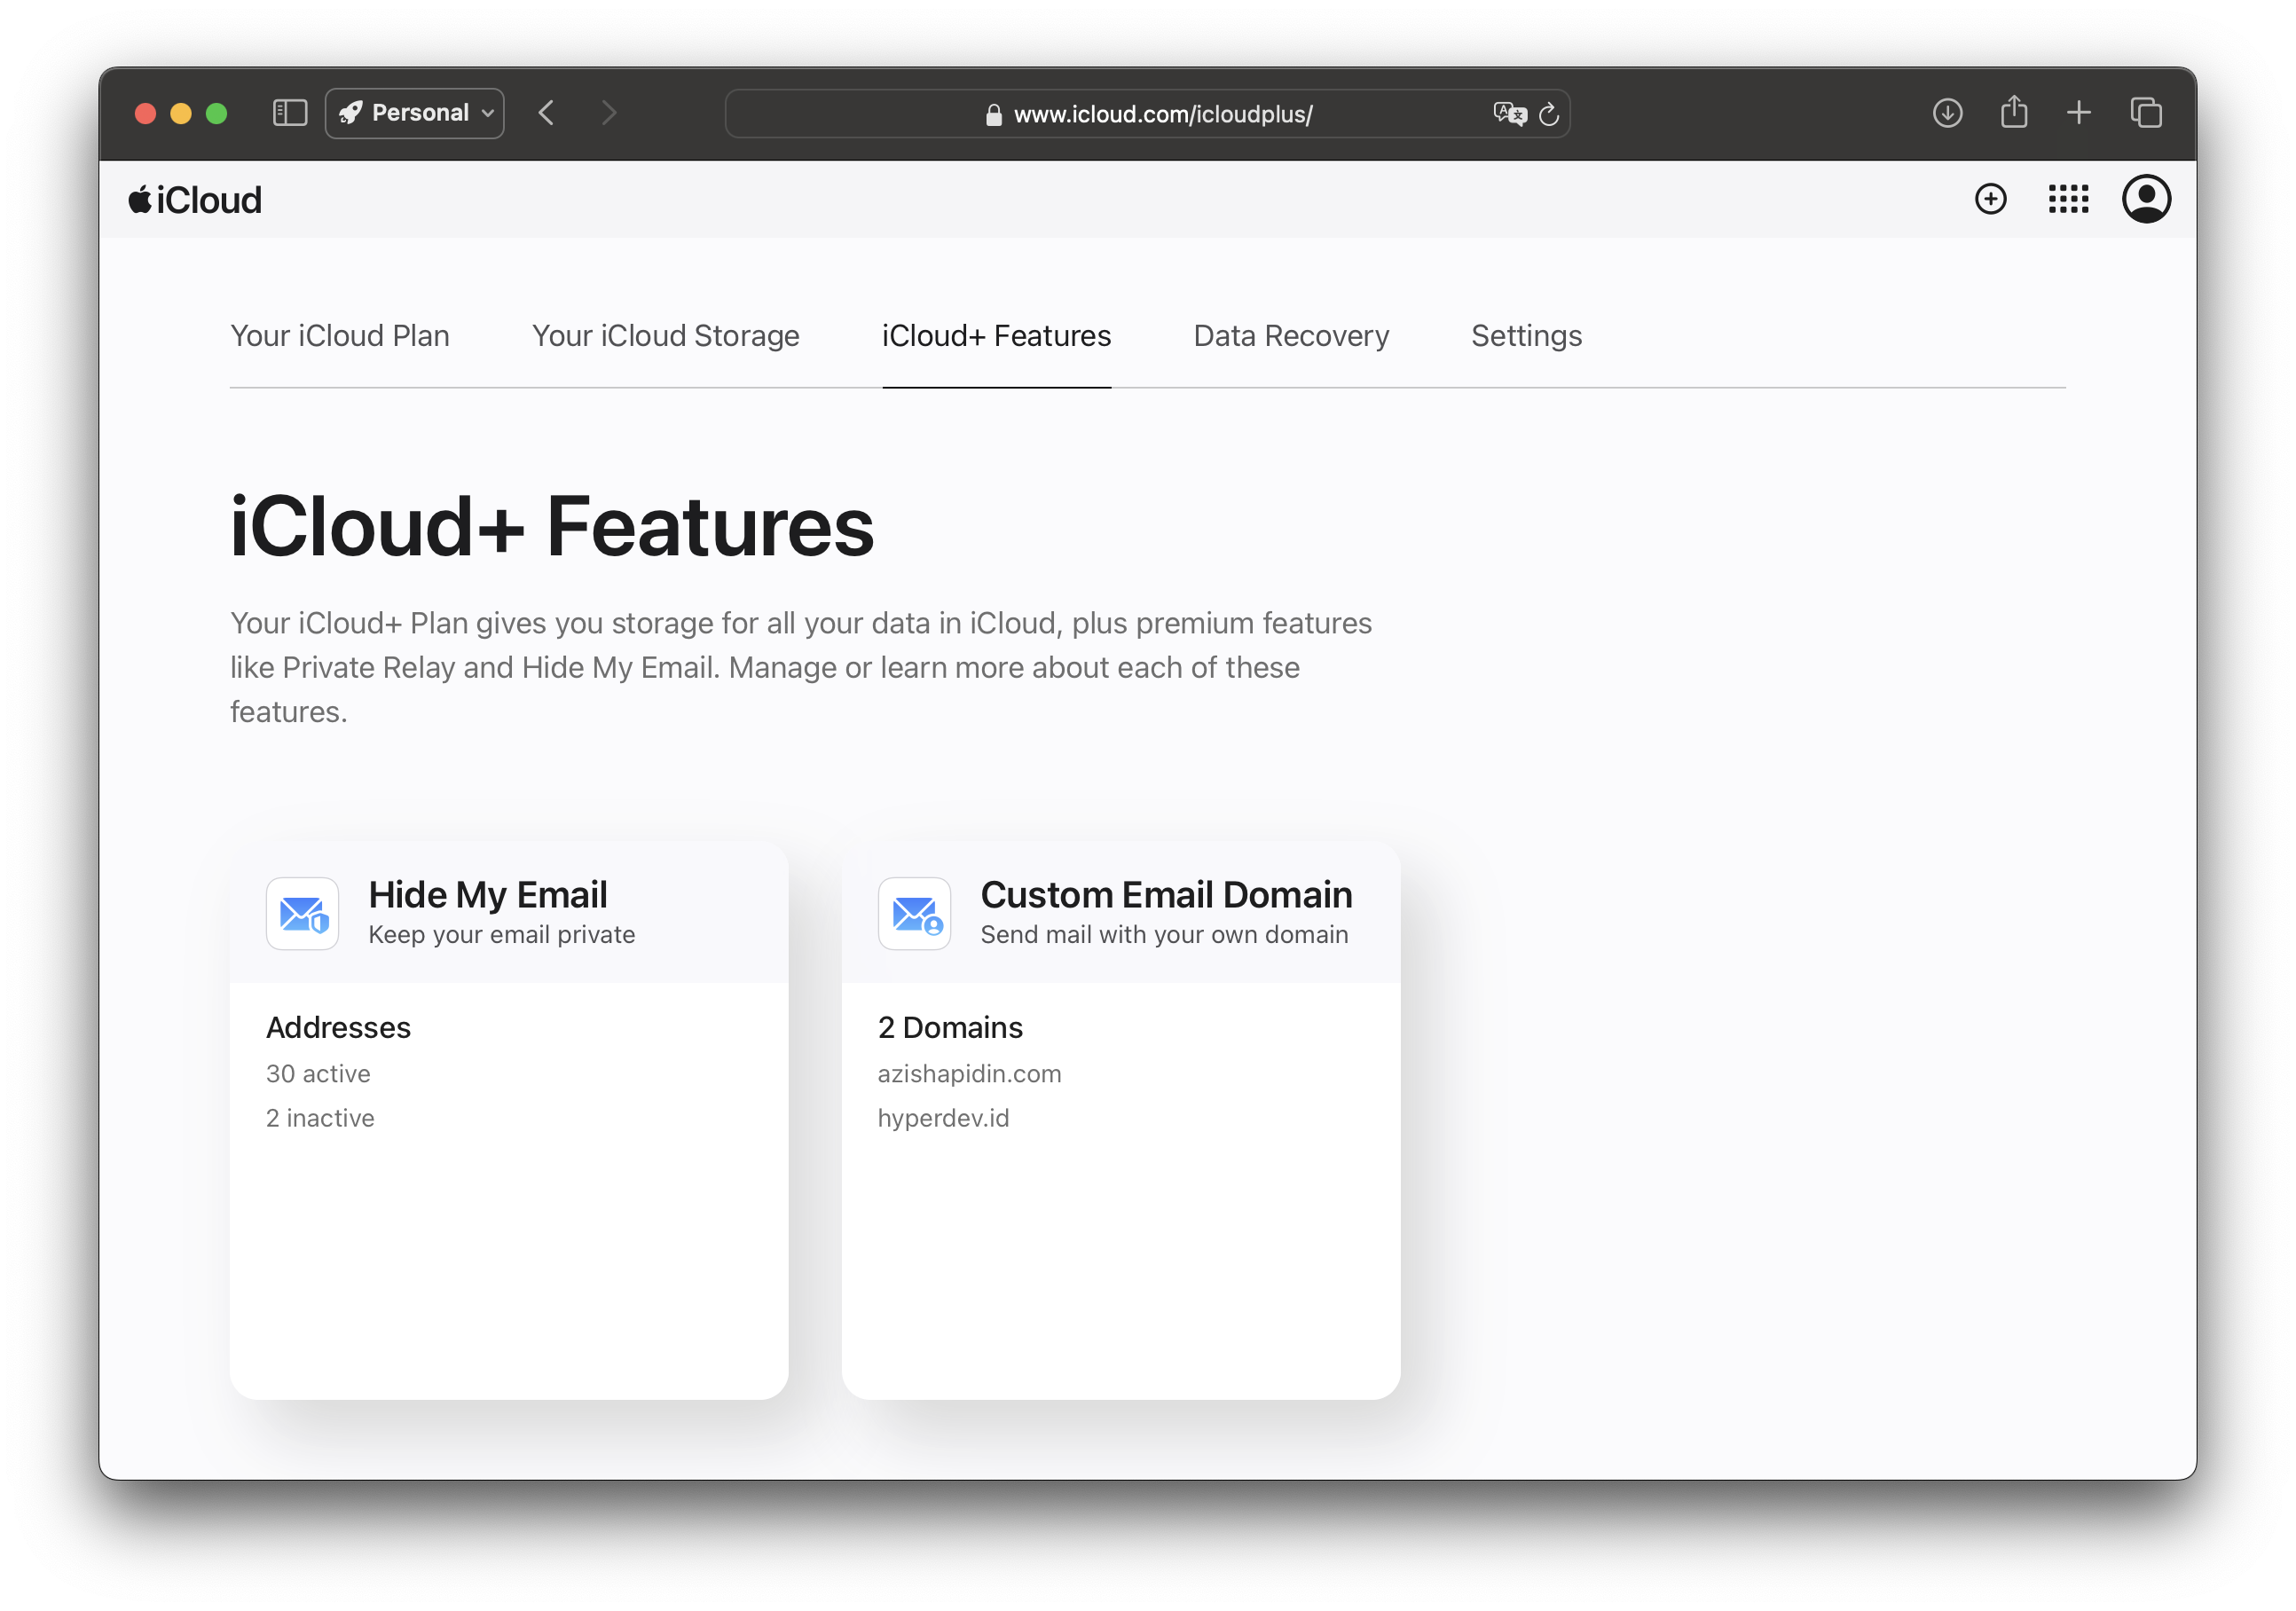Toggle the Safari sidebar icon
2296x1611 pixels.
coord(290,113)
